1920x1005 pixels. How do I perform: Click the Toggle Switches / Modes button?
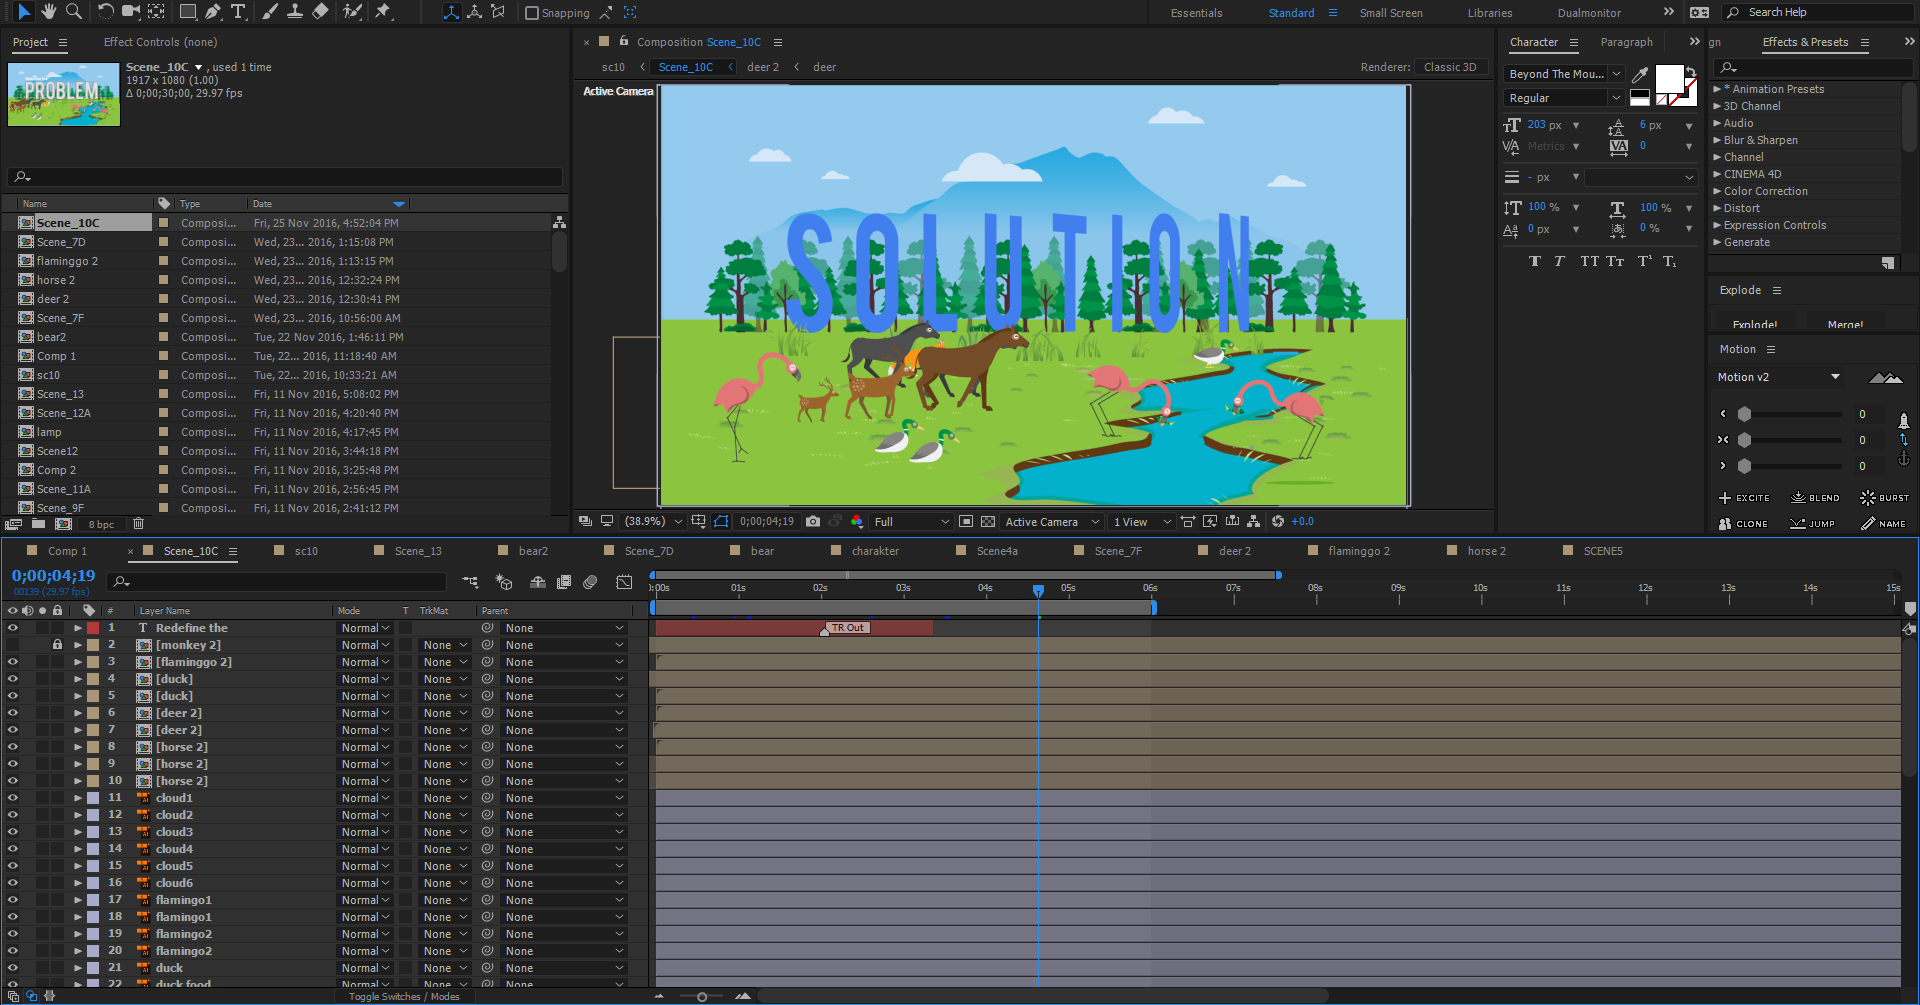[404, 996]
